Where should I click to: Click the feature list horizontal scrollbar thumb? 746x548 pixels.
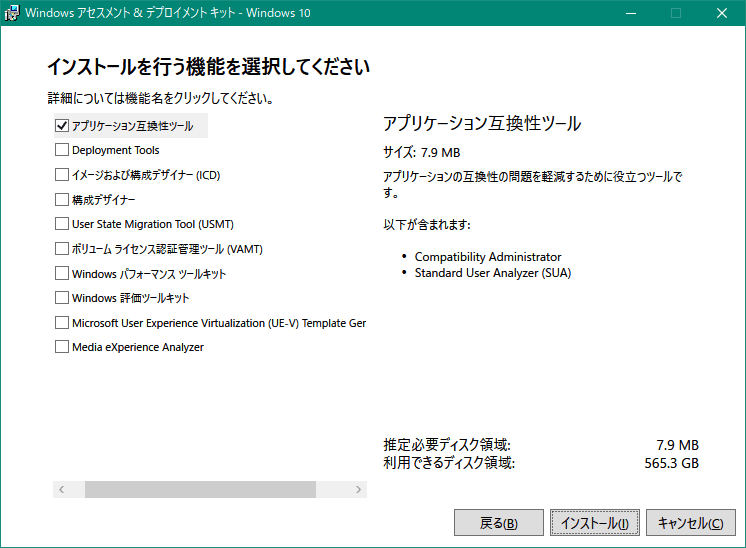(200, 489)
